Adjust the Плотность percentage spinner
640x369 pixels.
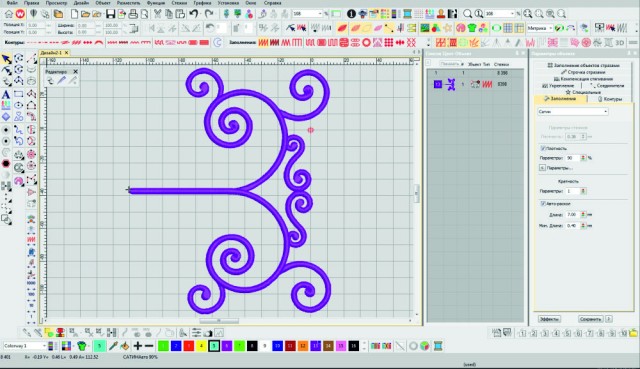point(583,158)
